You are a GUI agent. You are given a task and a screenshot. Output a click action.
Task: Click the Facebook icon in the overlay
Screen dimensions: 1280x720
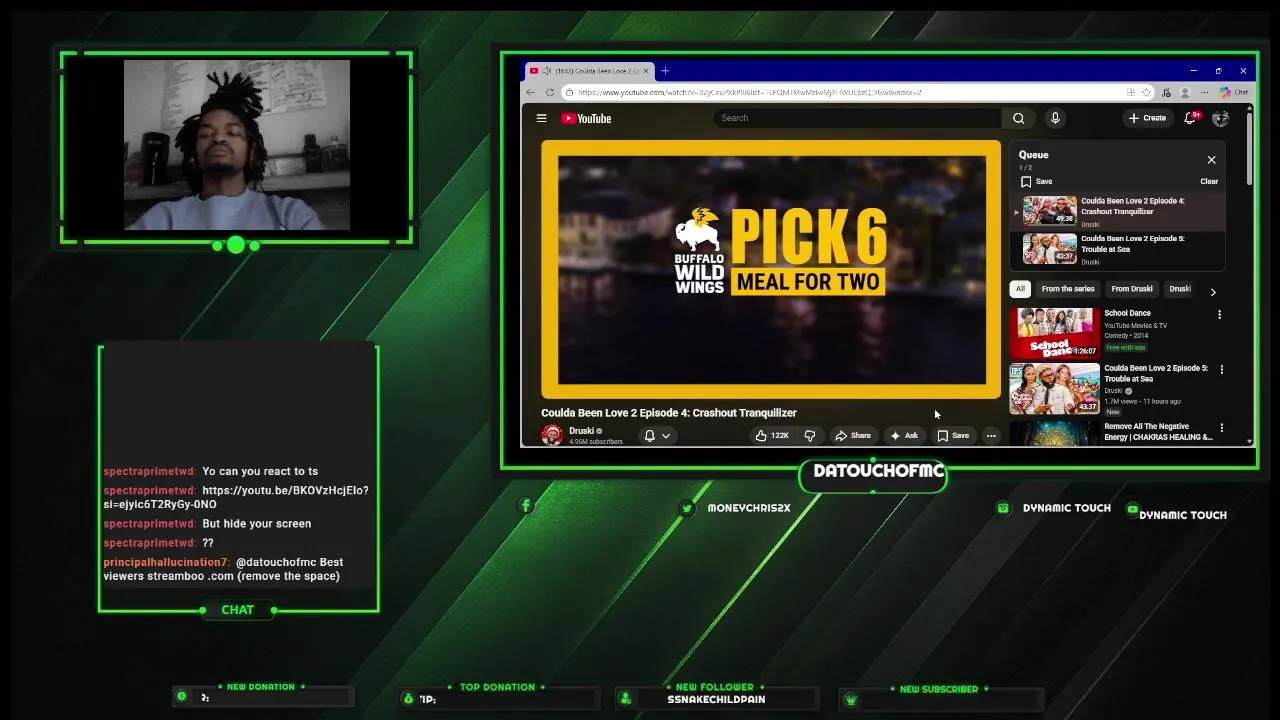pos(526,506)
